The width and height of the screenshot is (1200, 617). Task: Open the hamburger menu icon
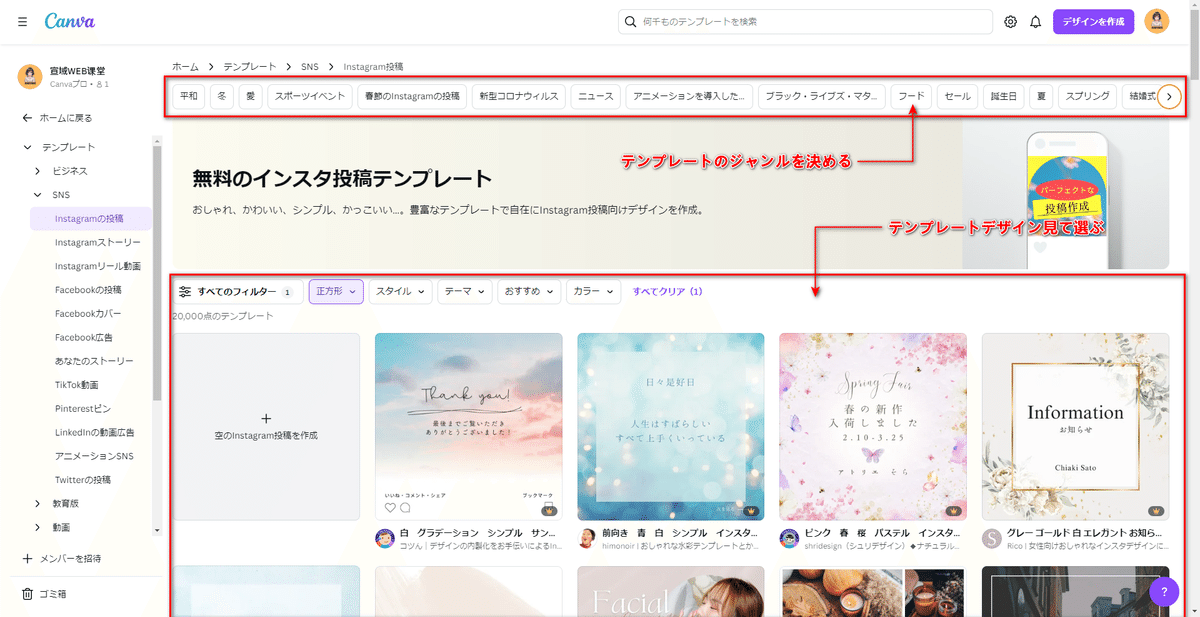click(22, 21)
